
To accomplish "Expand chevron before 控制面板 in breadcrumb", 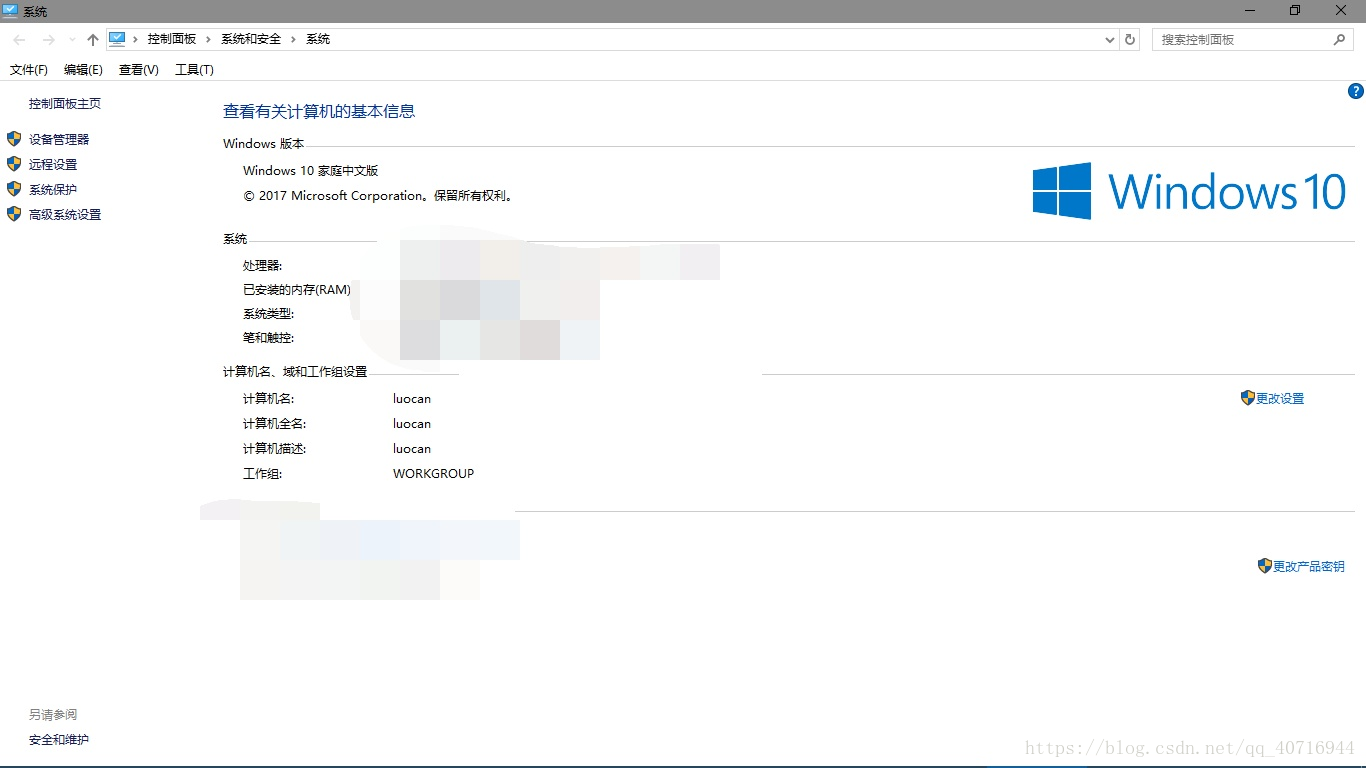I will click(136, 39).
